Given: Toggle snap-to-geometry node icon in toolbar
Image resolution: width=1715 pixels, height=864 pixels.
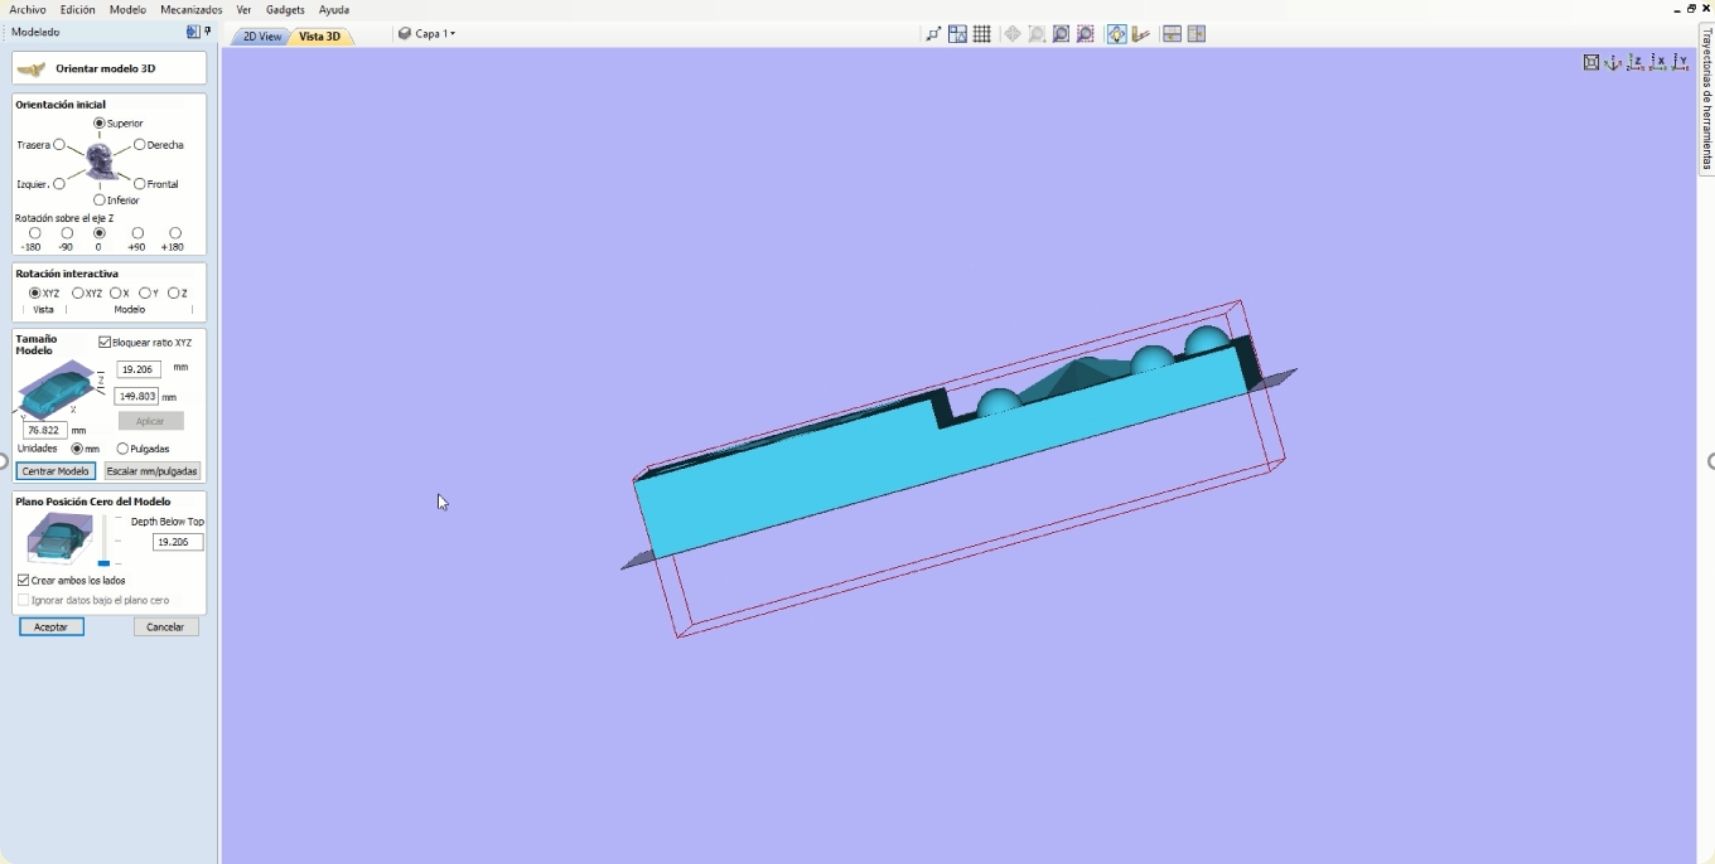Looking at the screenshot, I should point(933,34).
